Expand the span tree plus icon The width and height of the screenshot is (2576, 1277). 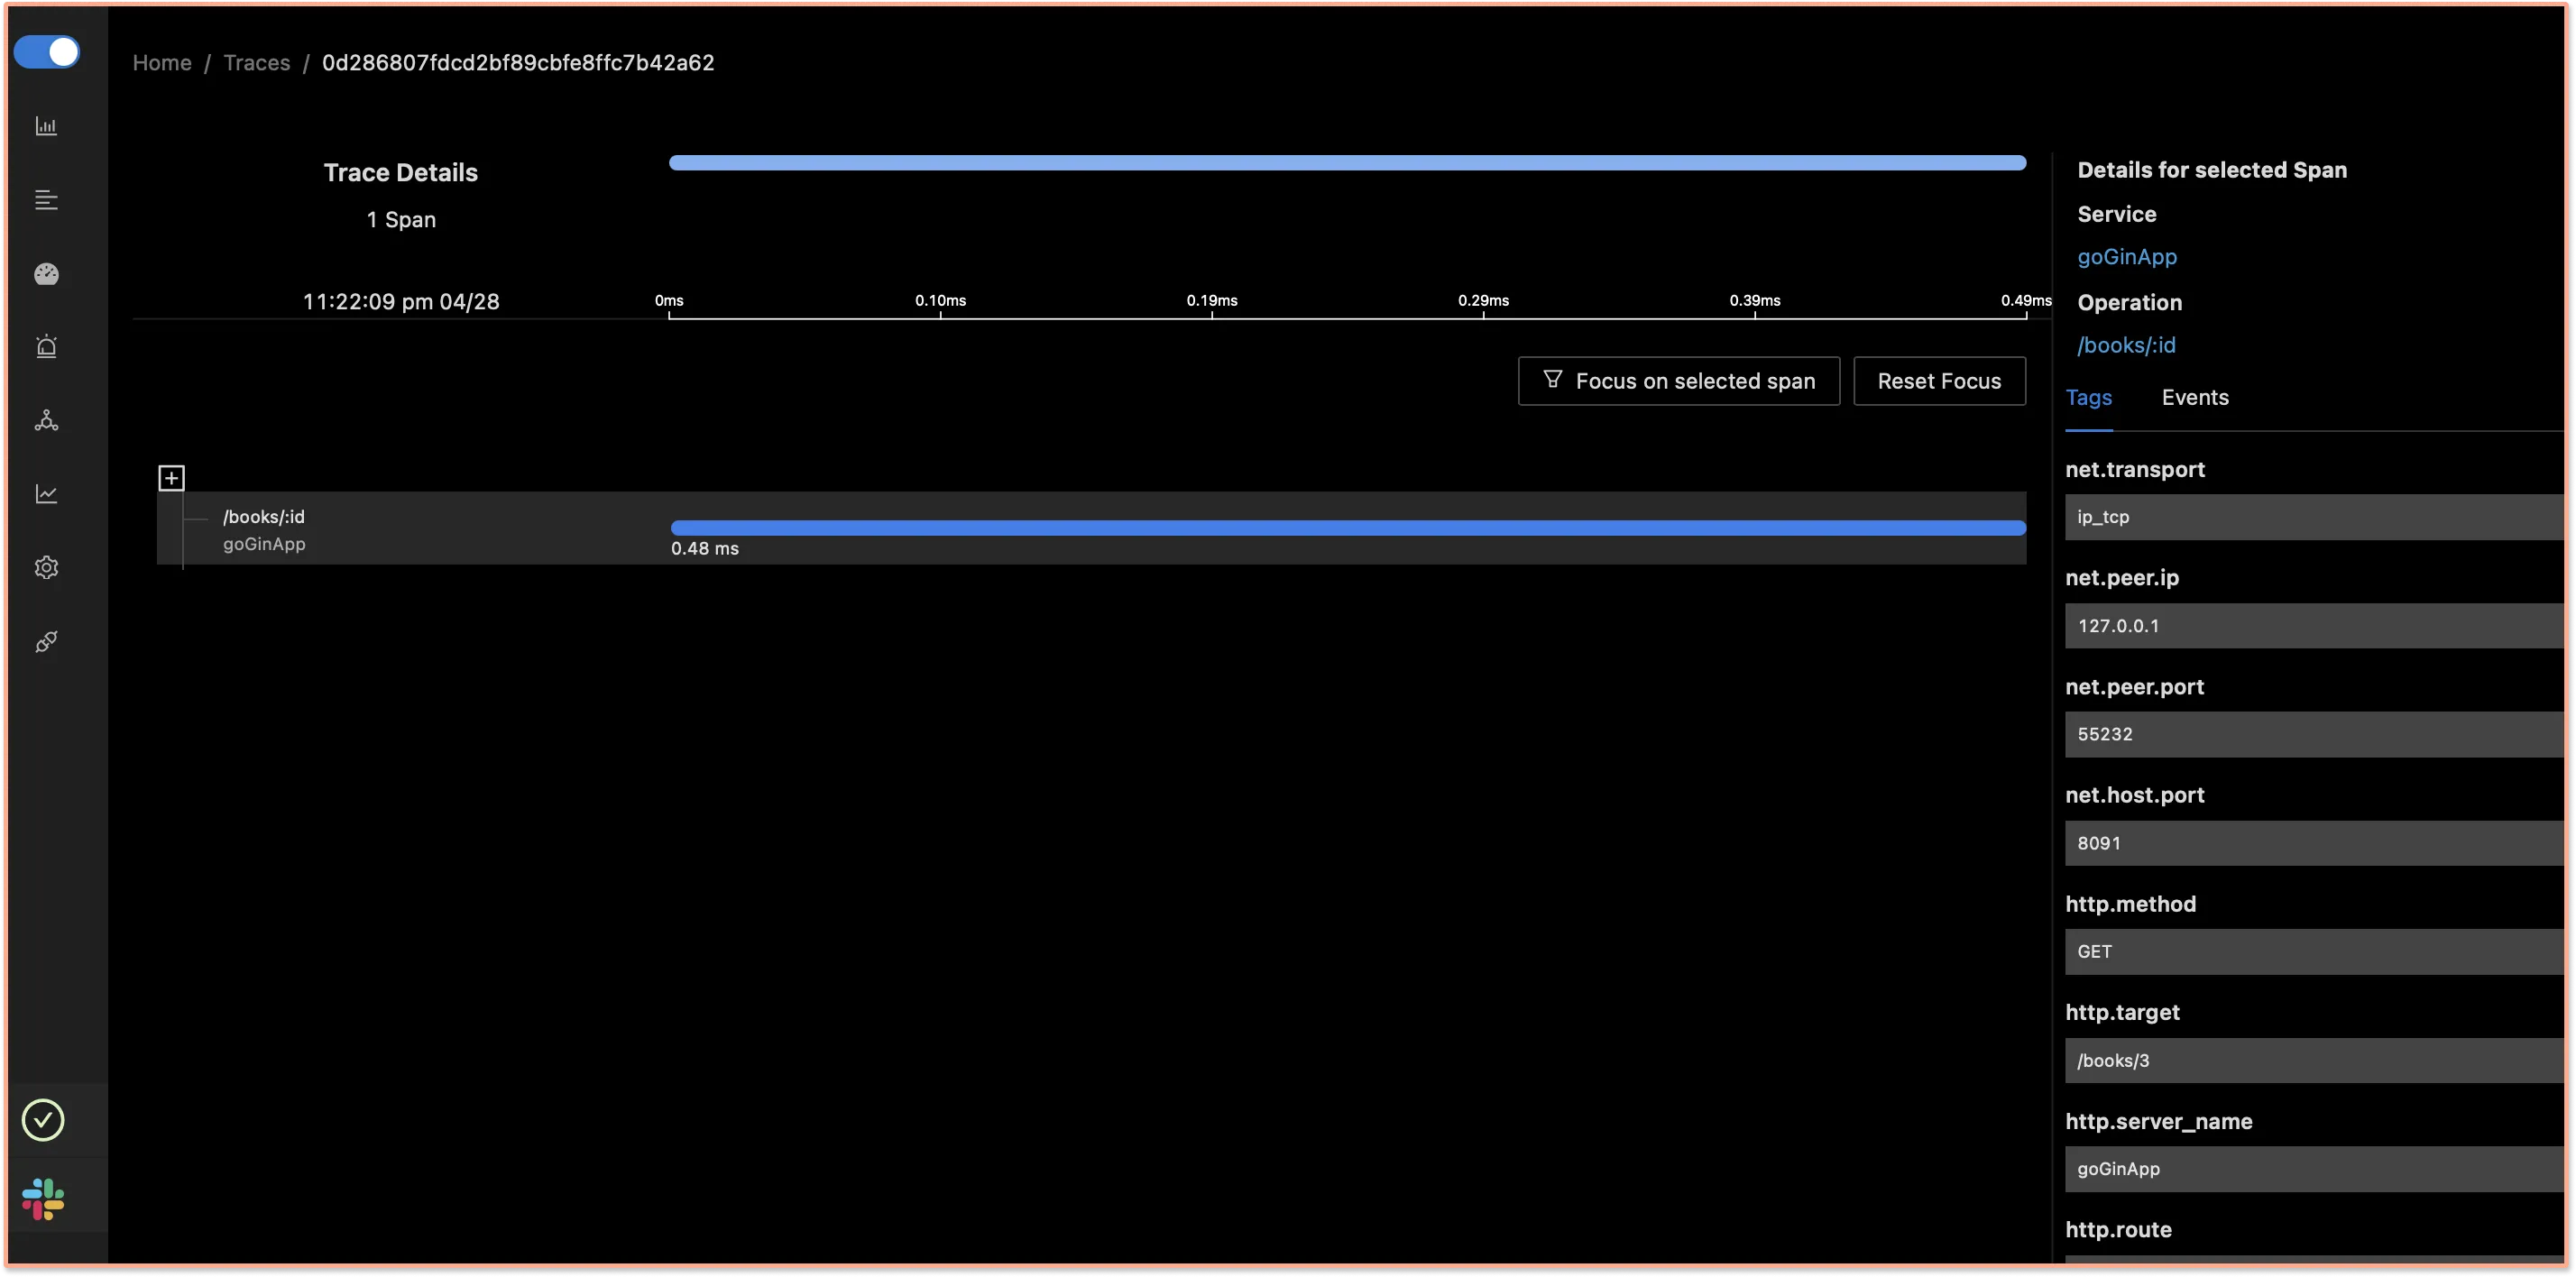pos(171,478)
